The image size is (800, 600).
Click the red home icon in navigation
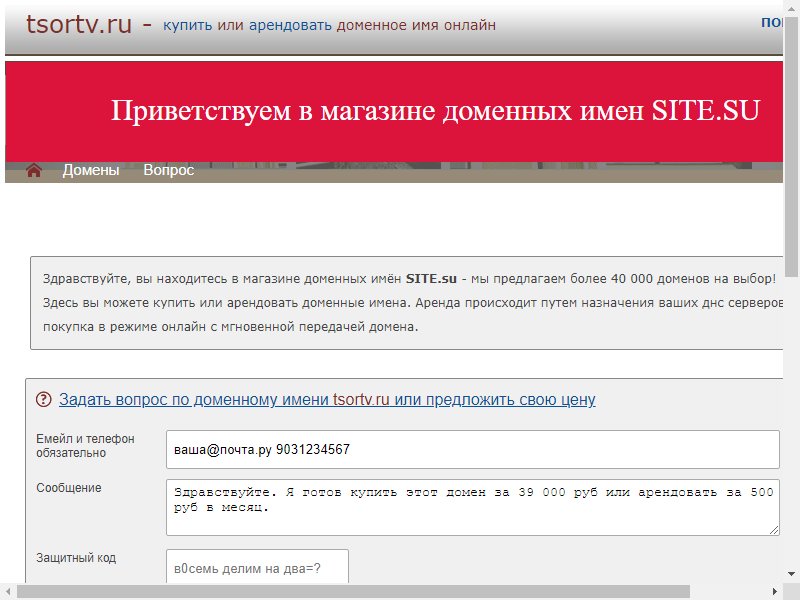click(34, 170)
